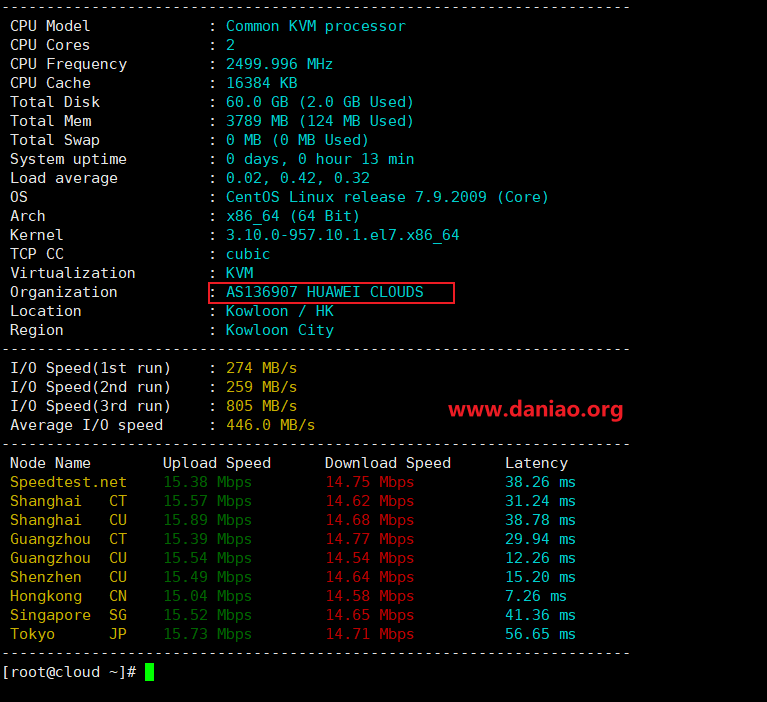The width and height of the screenshot is (767, 702).
Task: Click Tokyo JP latency 56.65 ms
Action: [x=541, y=634]
